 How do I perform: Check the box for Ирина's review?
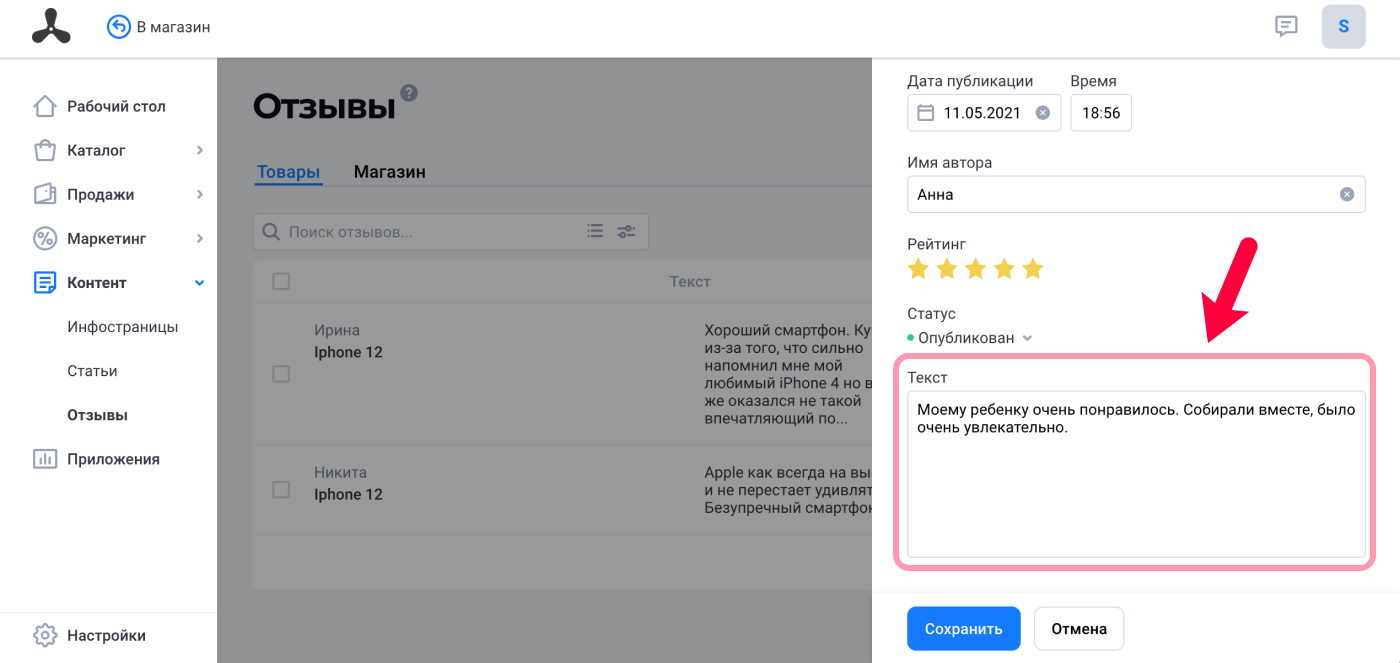coord(281,374)
